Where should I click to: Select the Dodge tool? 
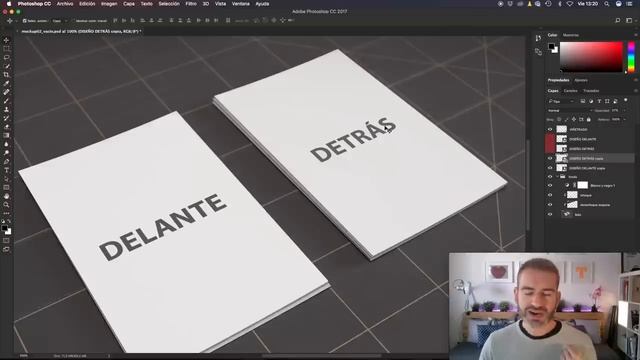pyautogui.click(x=6, y=153)
